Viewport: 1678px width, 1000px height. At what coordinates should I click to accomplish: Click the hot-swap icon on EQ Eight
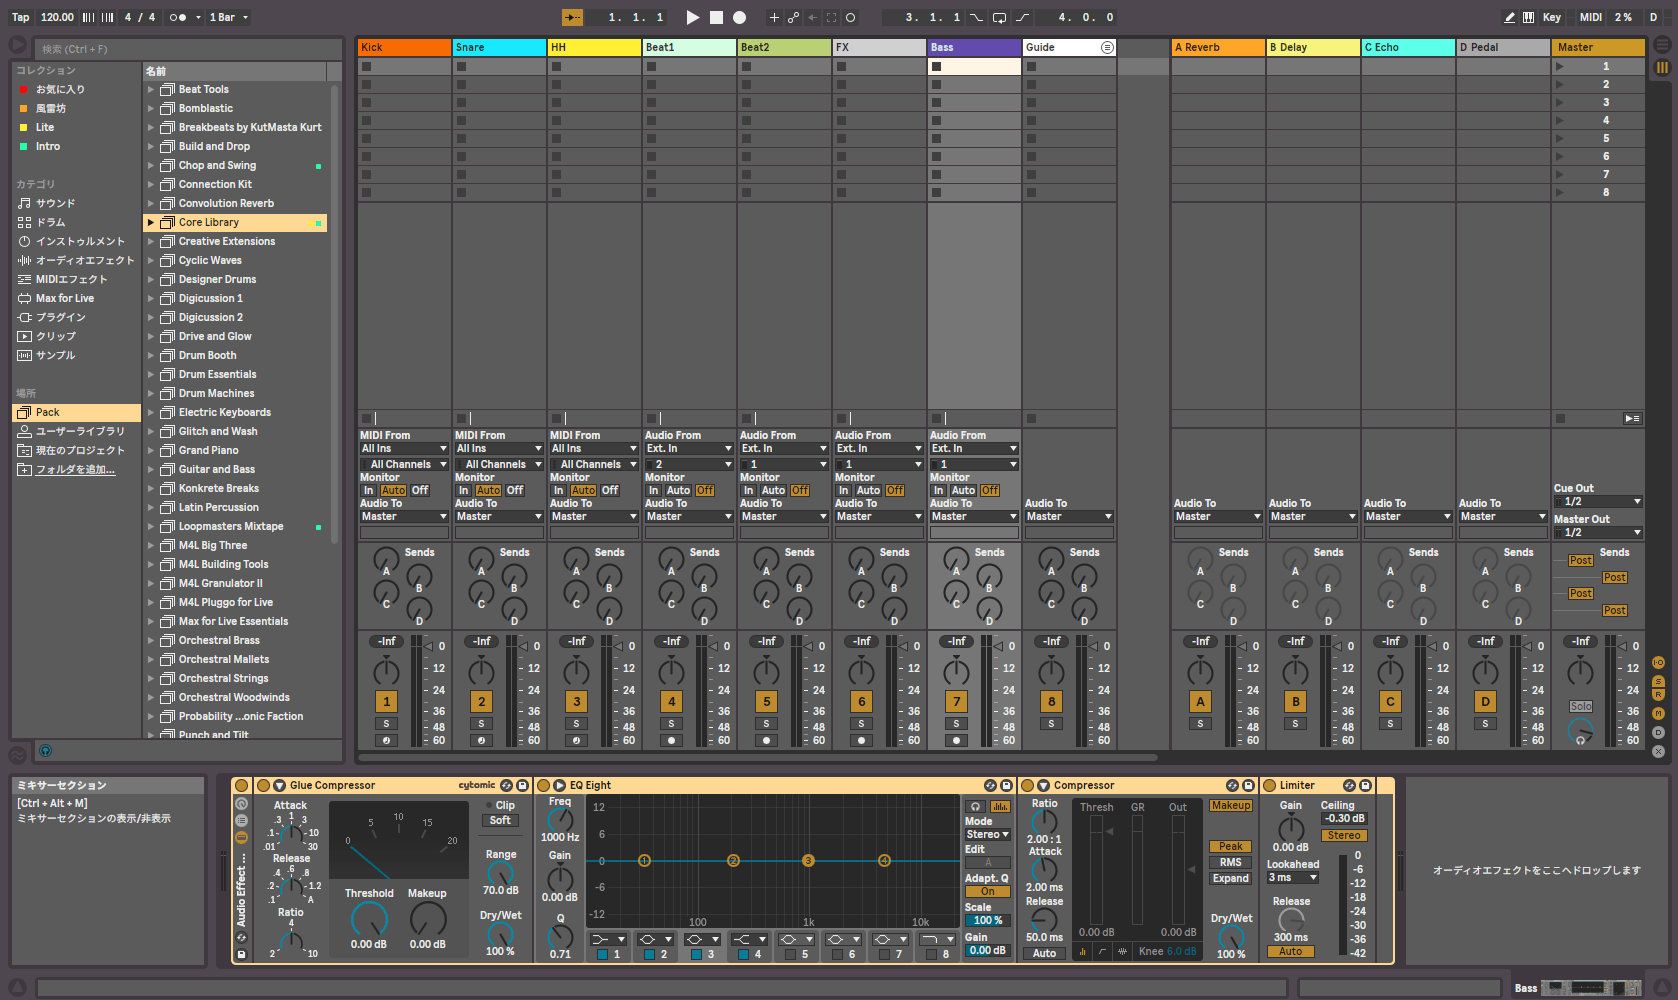(990, 785)
